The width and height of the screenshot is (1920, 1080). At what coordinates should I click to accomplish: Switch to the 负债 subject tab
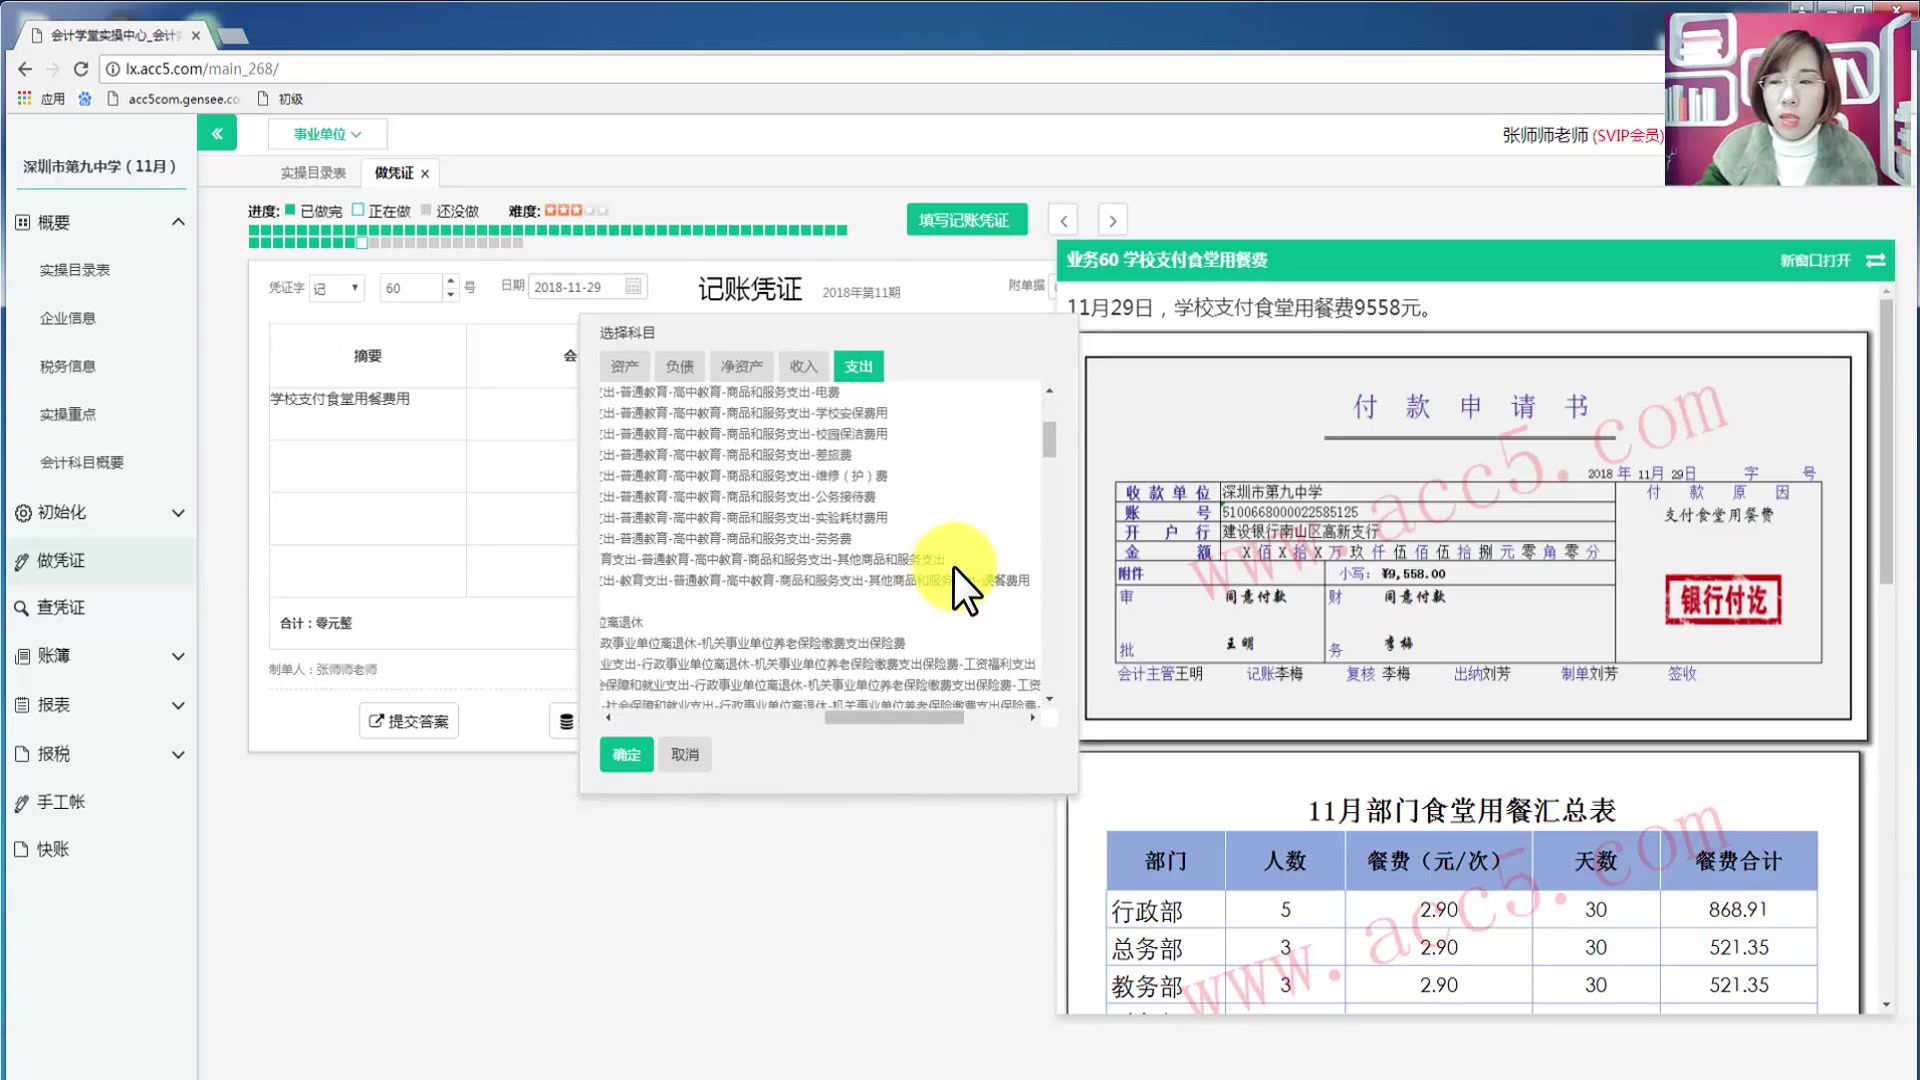pos(679,366)
